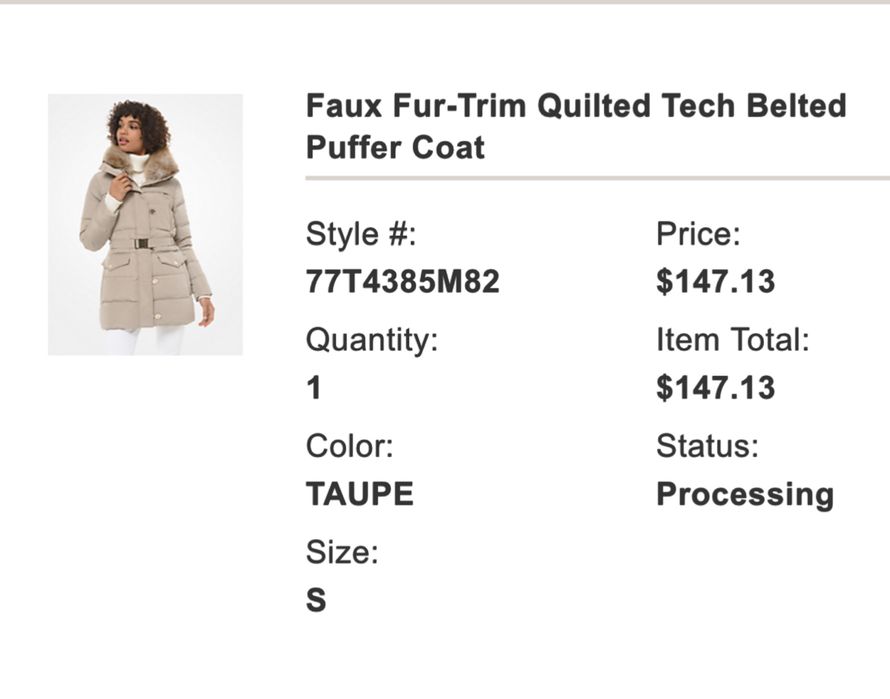Open the puffer coat product thumbnail

click(145, 224)
